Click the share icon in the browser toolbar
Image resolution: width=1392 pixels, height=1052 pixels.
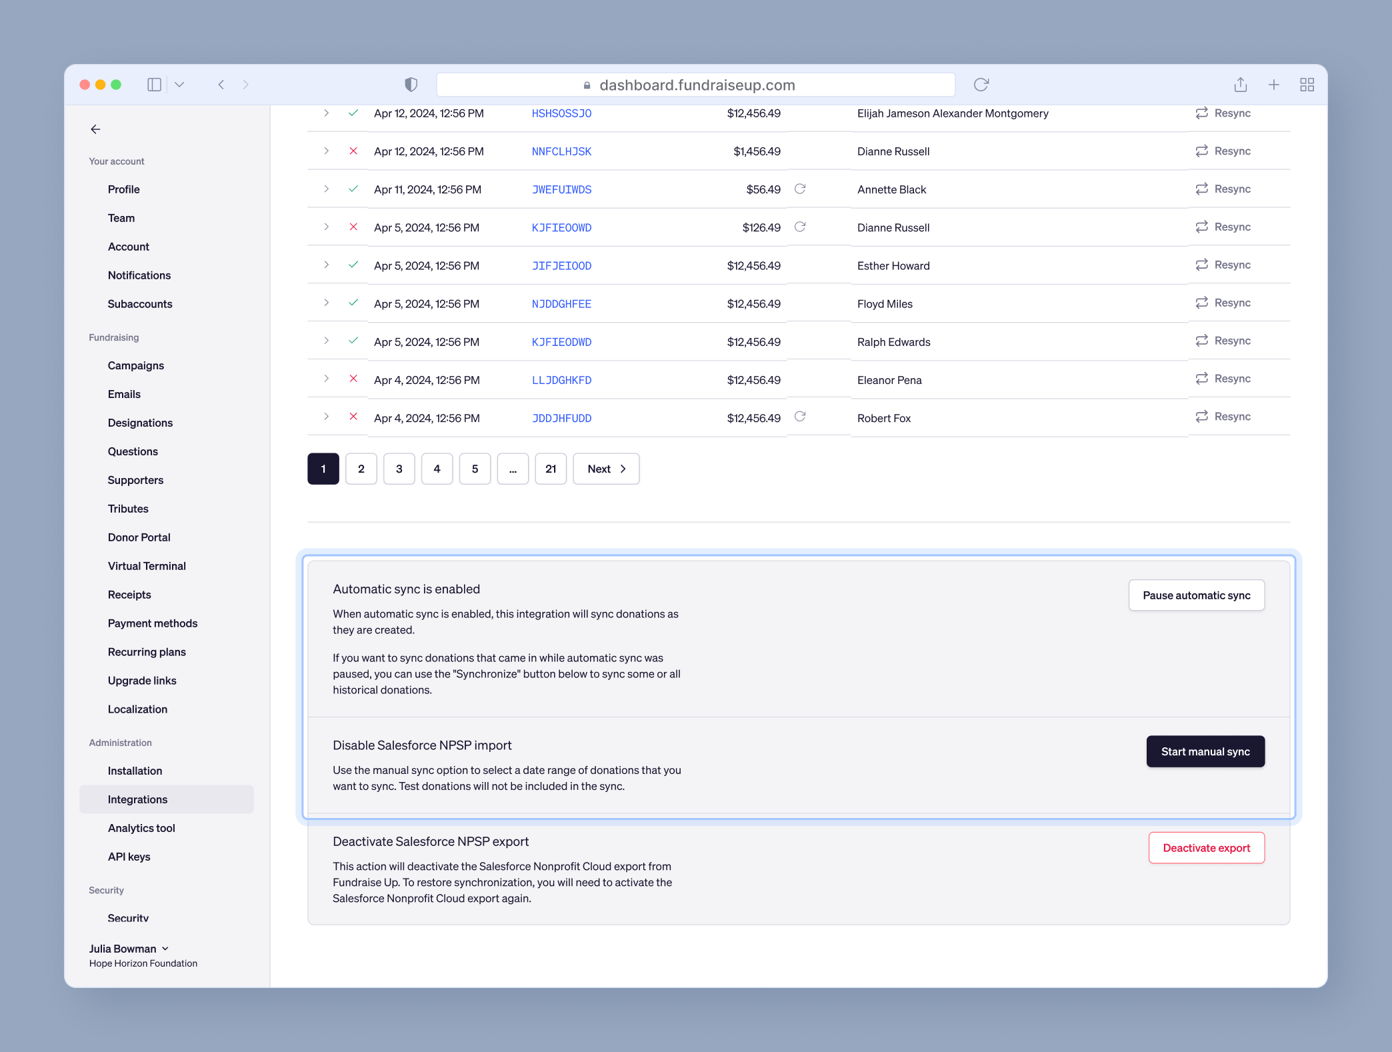[1240, 85]
